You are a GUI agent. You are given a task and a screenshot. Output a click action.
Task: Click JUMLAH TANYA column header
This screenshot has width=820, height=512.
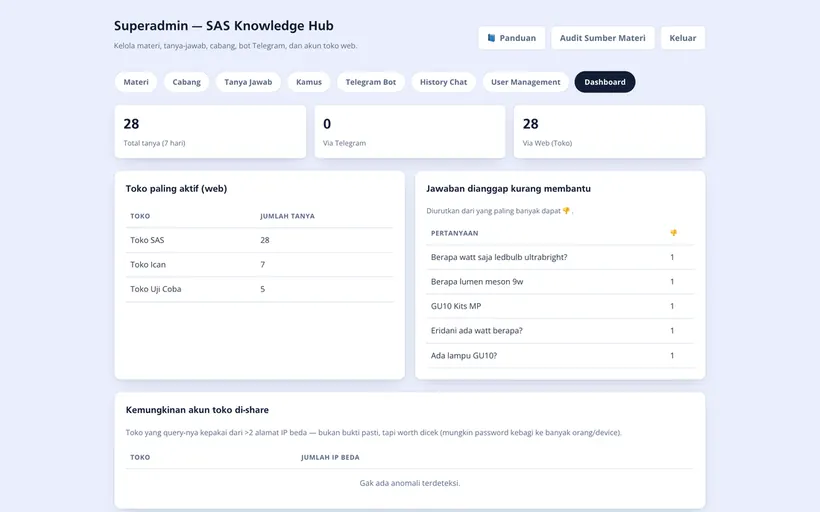click(x=288, y=216)
